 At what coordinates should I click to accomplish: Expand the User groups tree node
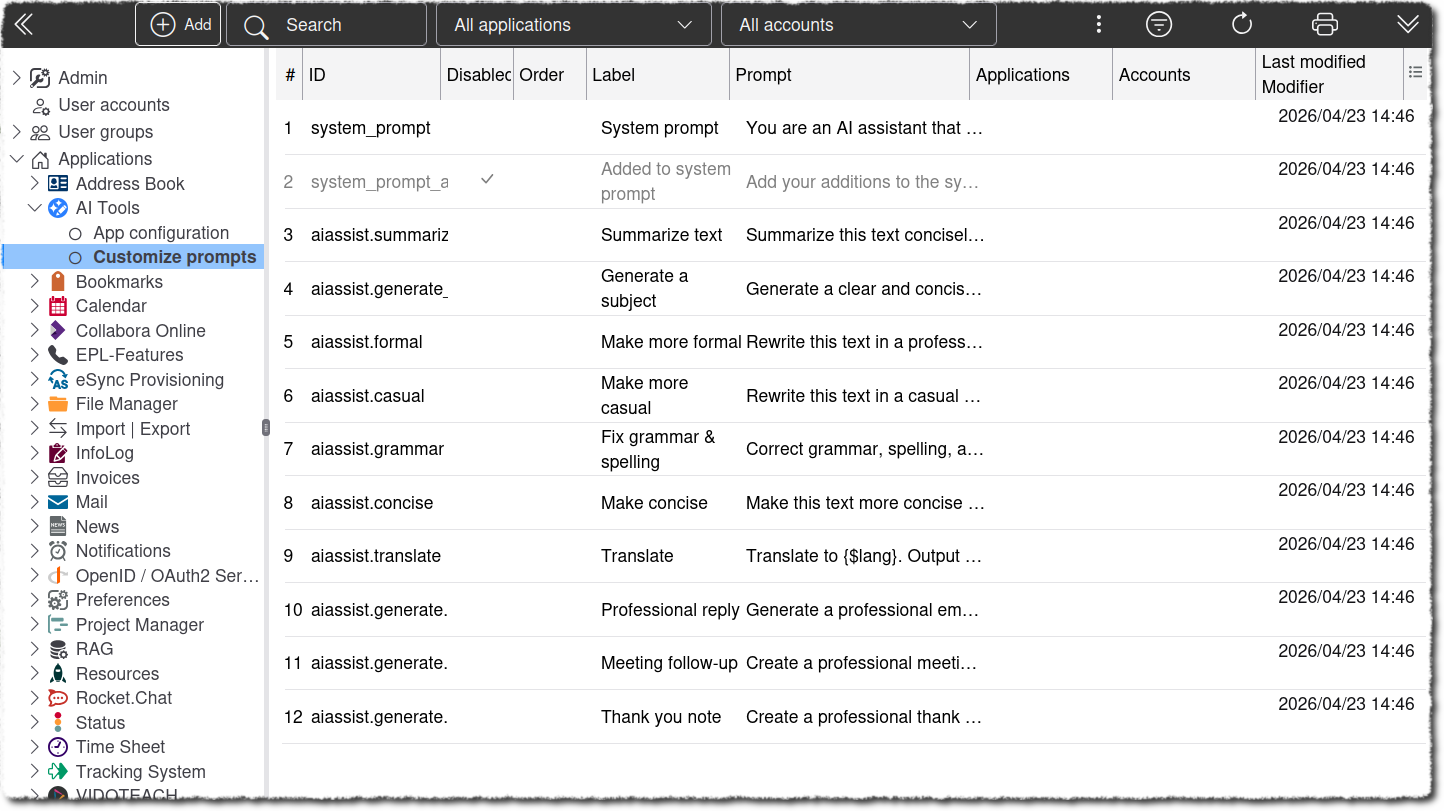tap(17, 132)
